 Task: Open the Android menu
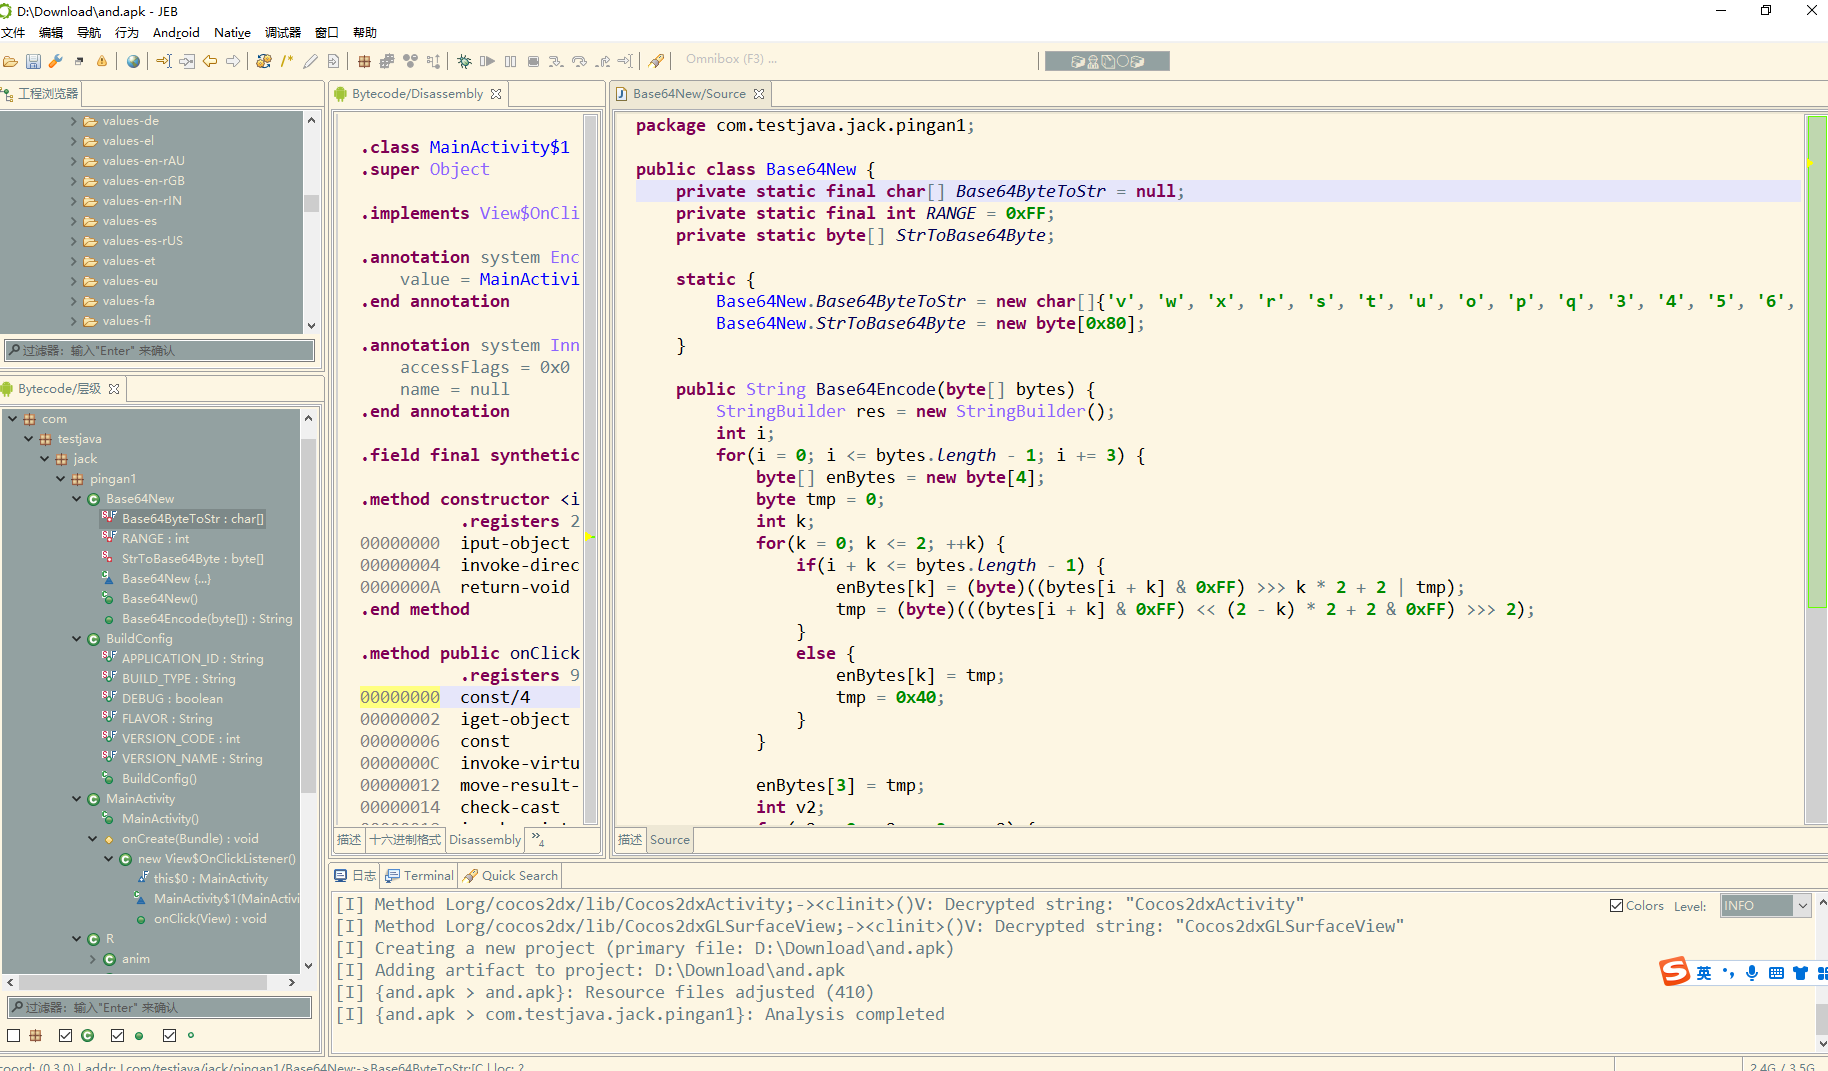click(x=176, y=33)
